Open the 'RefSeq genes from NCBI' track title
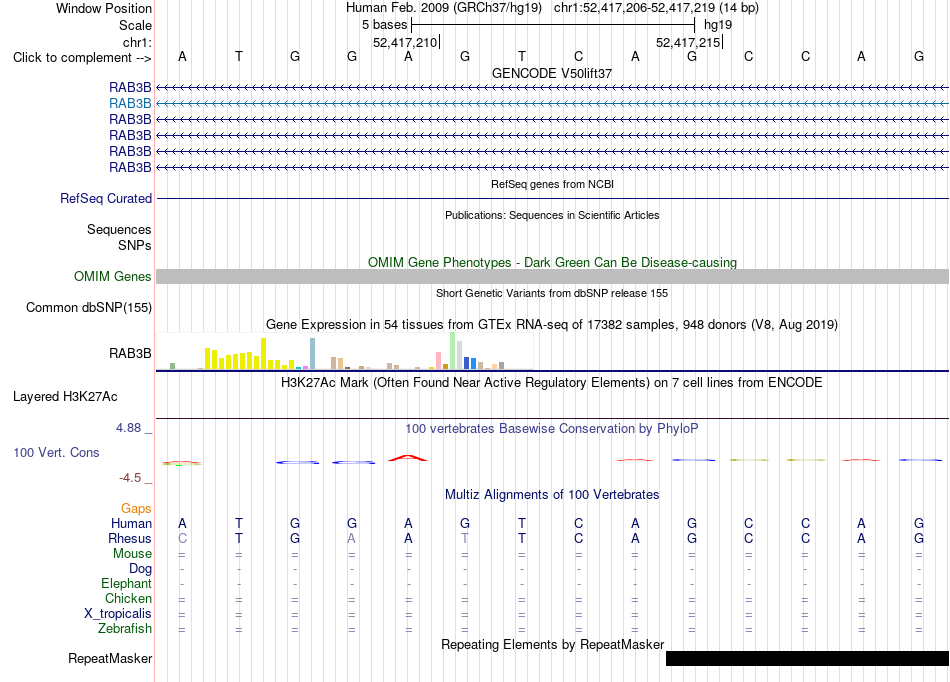Image resolution: width=950 pixels, height=682 pixels. pyautogui.click(x=552, y=184)
